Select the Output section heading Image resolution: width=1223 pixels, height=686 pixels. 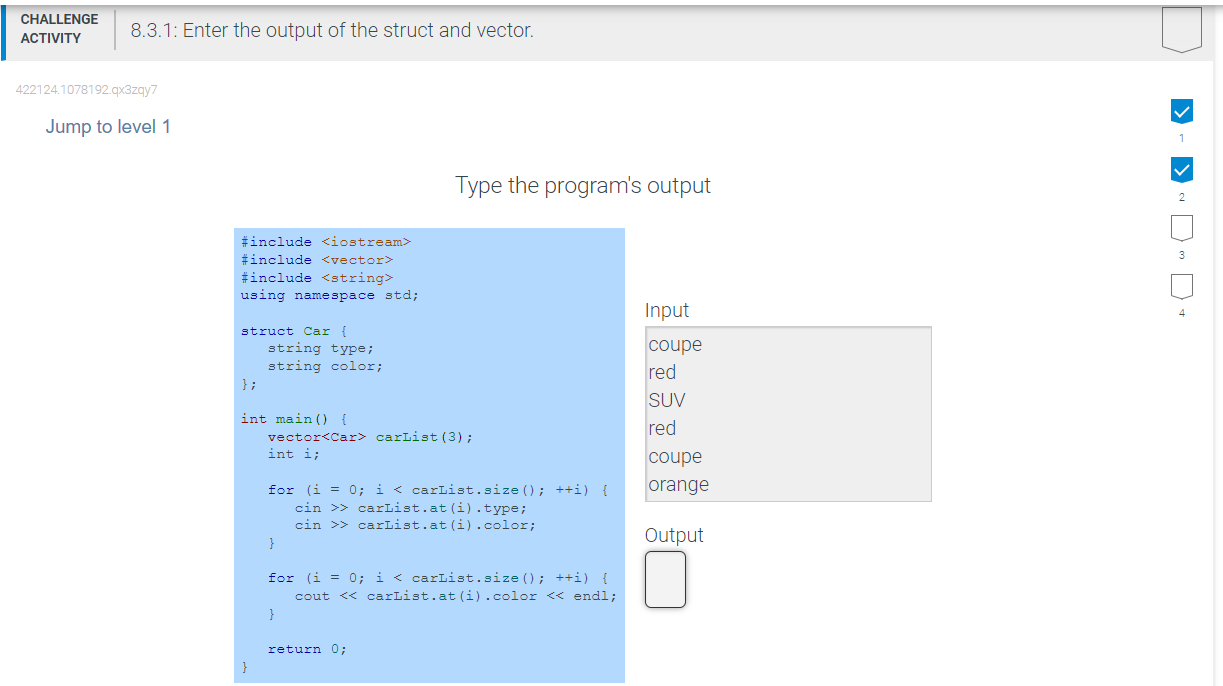click(x=674, y=535)
